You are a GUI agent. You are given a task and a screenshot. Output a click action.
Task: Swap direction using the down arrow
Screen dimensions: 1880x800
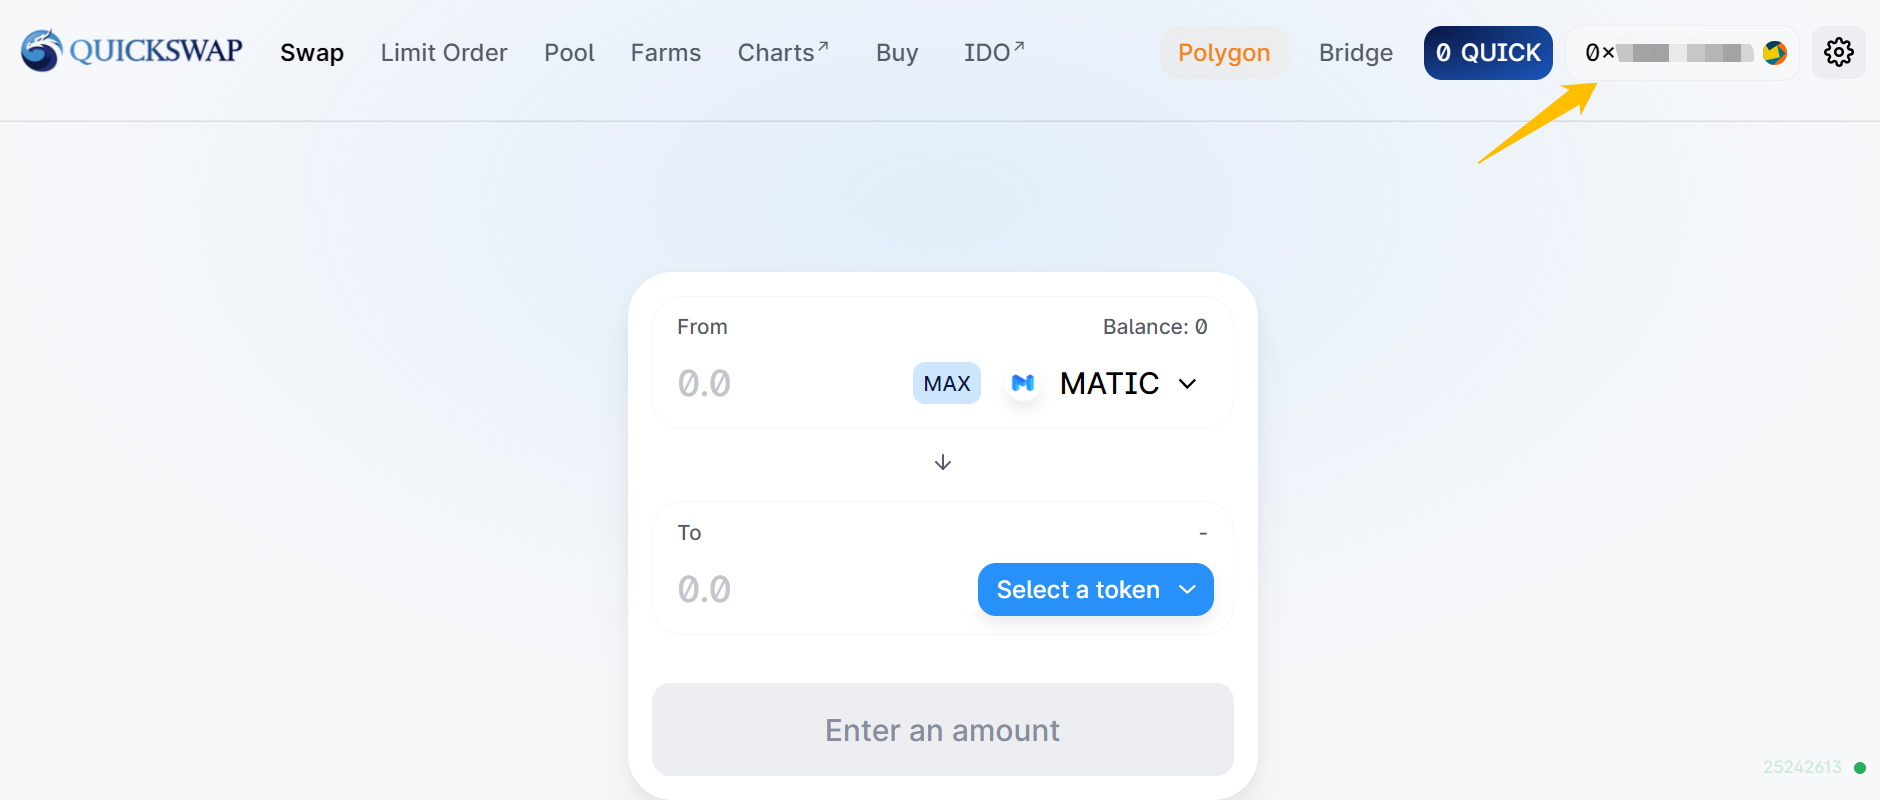click(942, 462)
